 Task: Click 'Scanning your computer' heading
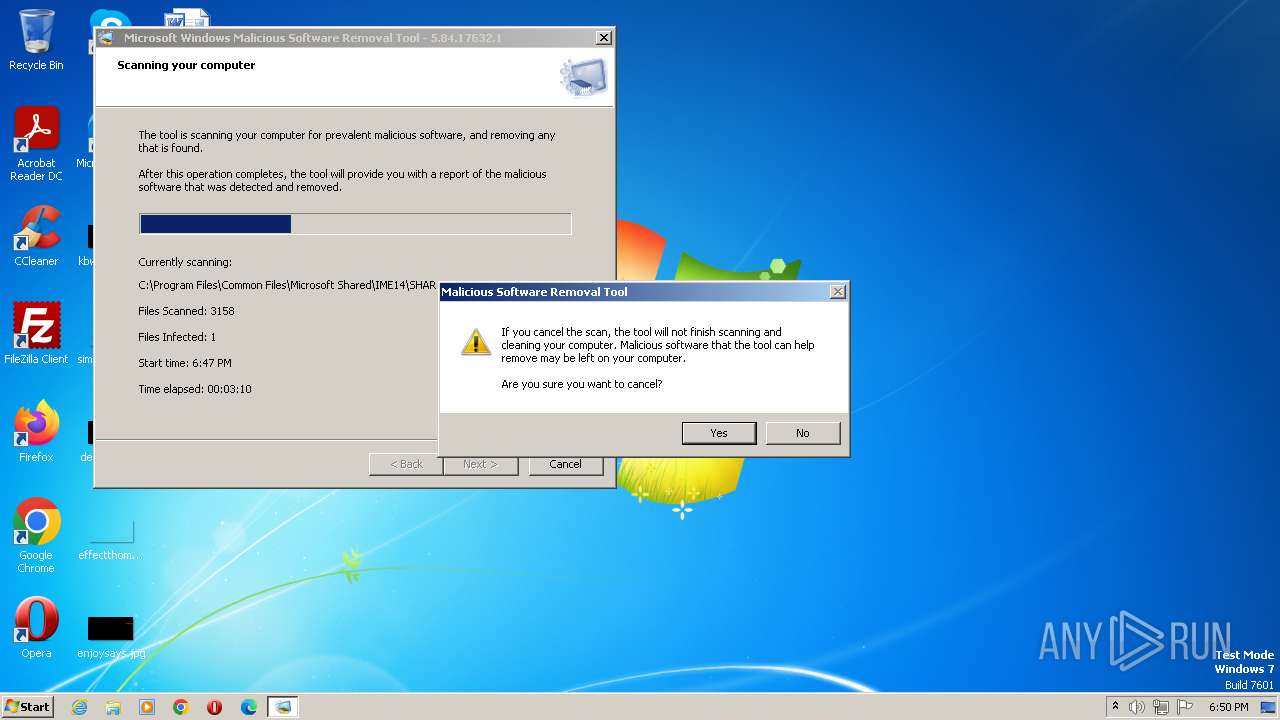point(186,65)
